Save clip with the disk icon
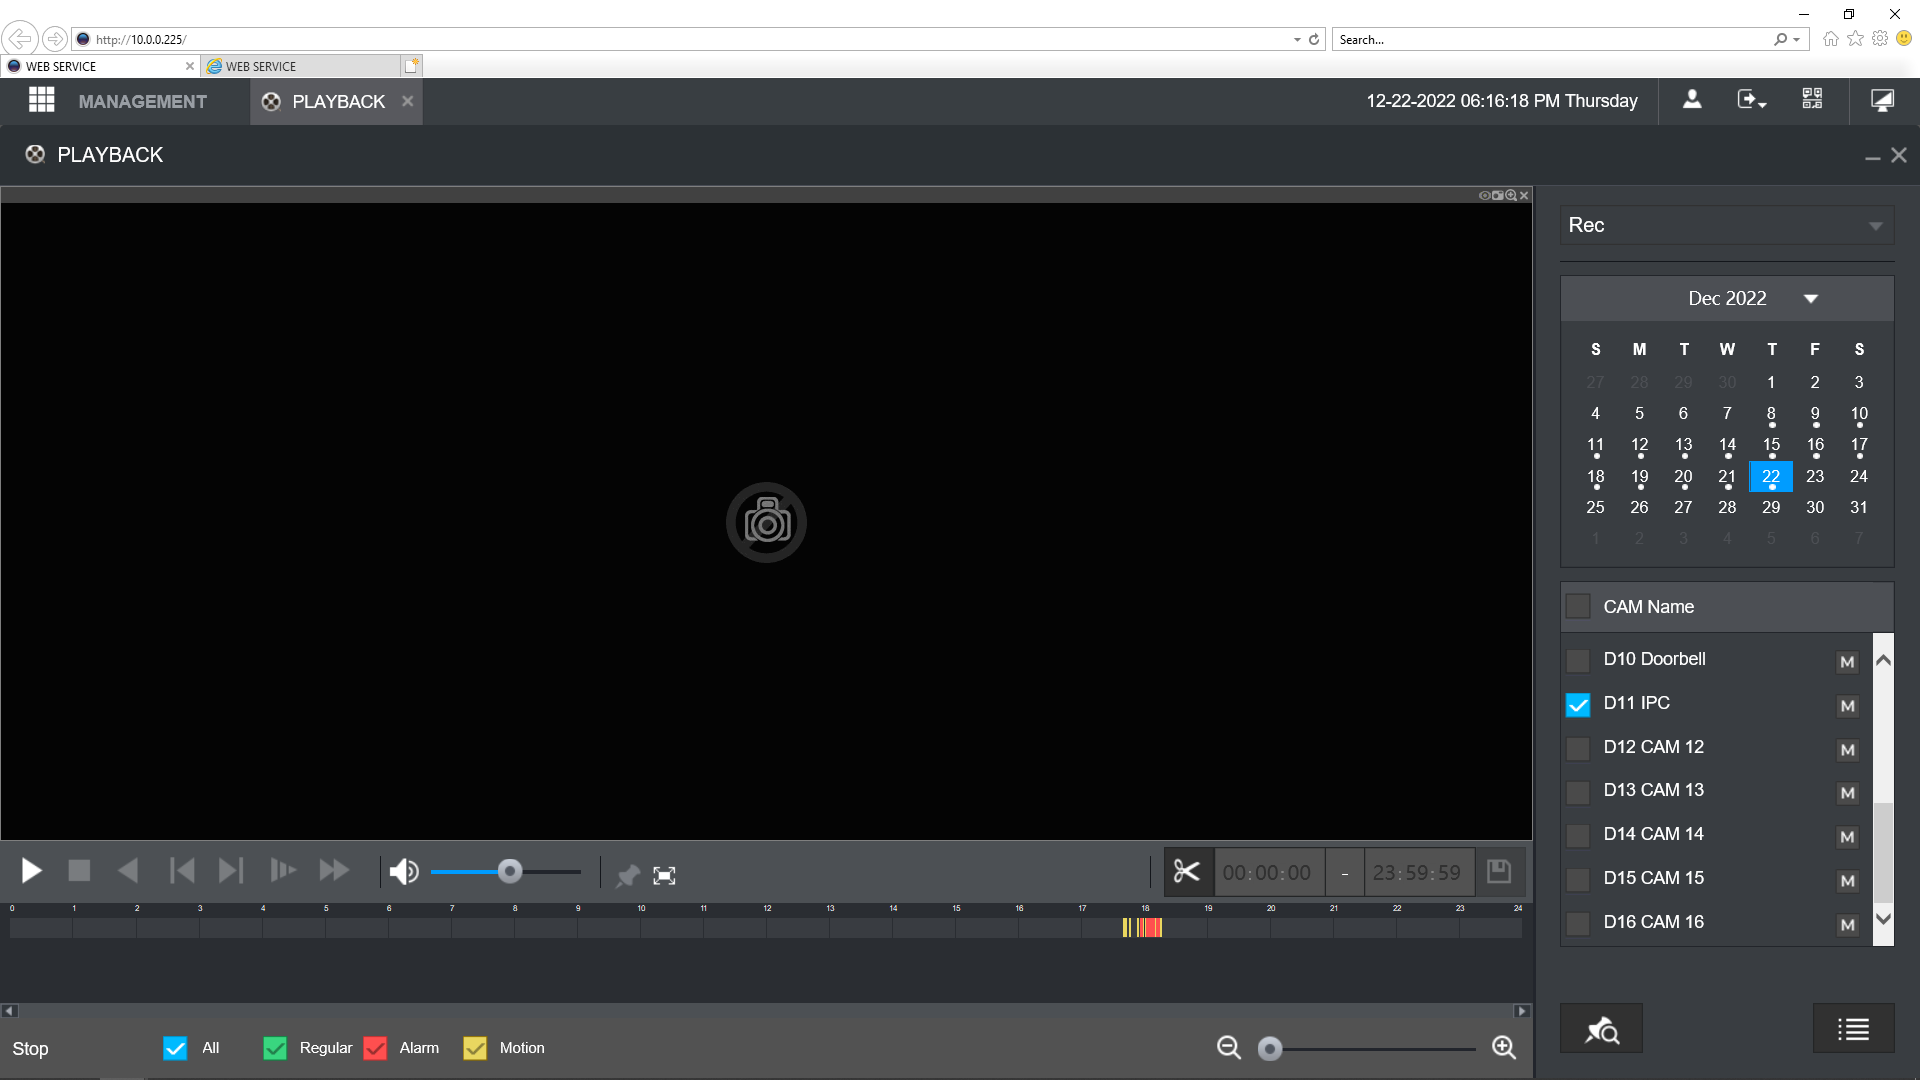 (1499, 872)
